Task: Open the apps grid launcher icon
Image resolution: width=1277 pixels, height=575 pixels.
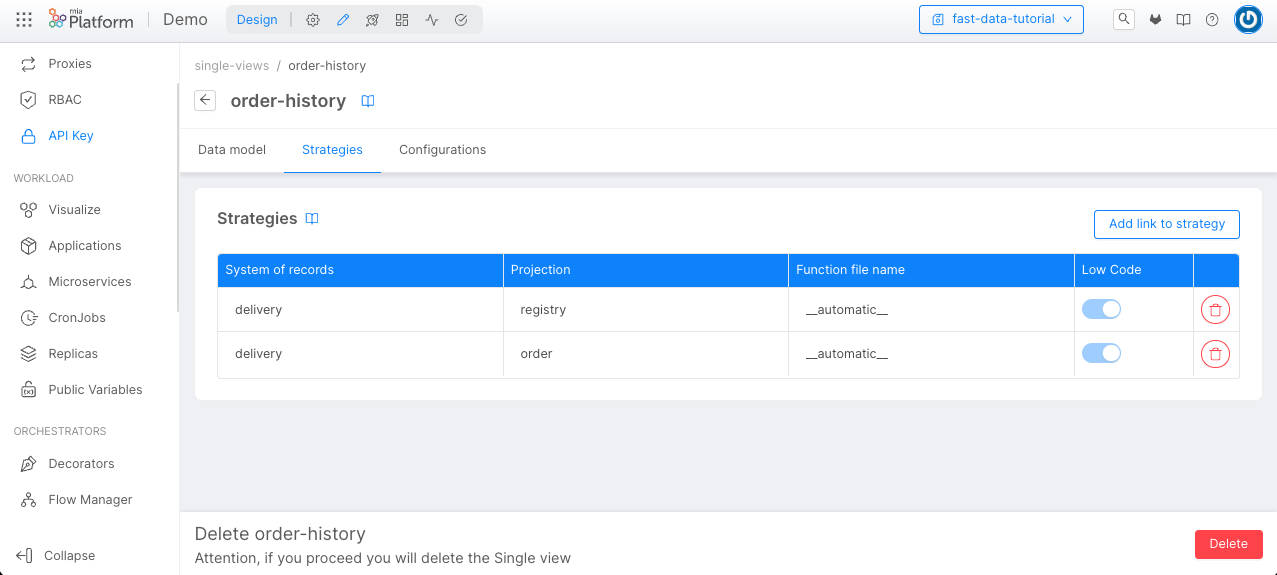Action: coord(24,20)
